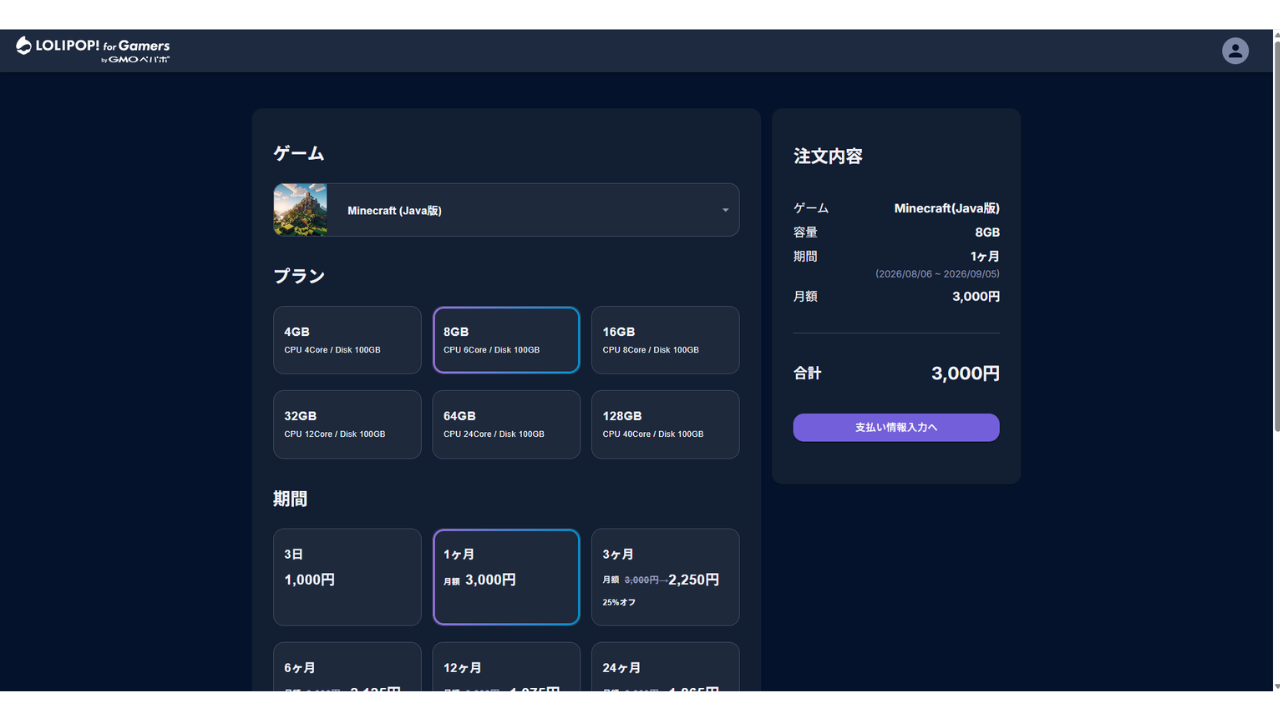Click the 期間 section heading

pos(290,498)
